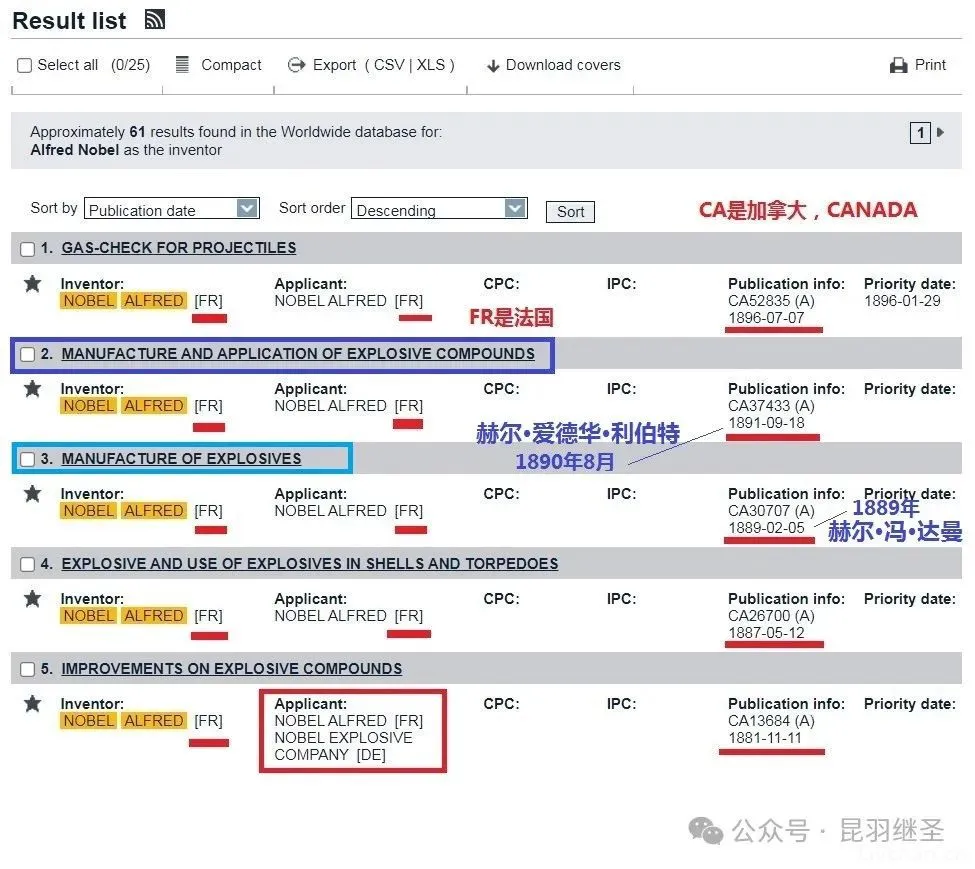
Task: Click the Sort button
Action: pyautogui.click(x=570, y=212)
